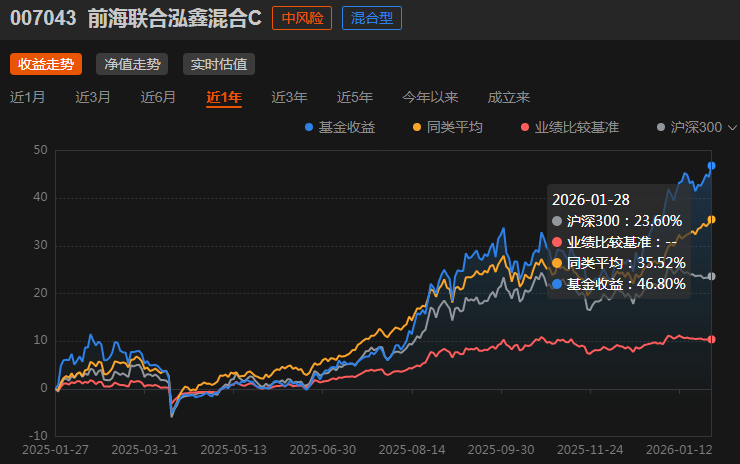Click x-axis label 2025-01-27
The width and height of the screenshot is (740, 464).
point(56,450)
